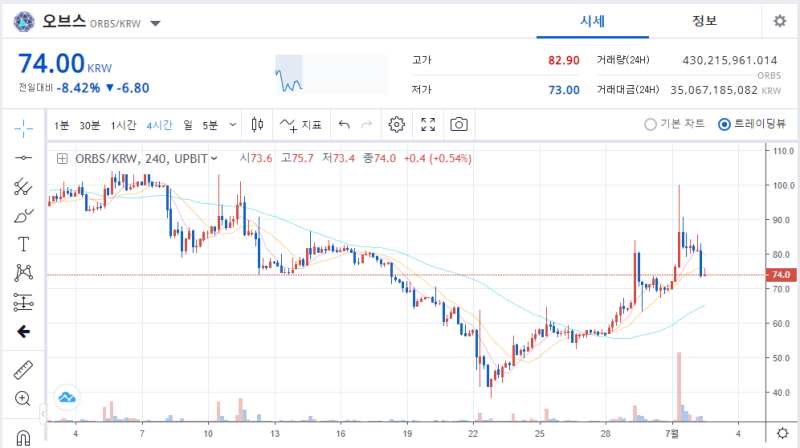Take a chart snapshot with camera icon
The image size is (800, 448).
[x=459, y=125]
